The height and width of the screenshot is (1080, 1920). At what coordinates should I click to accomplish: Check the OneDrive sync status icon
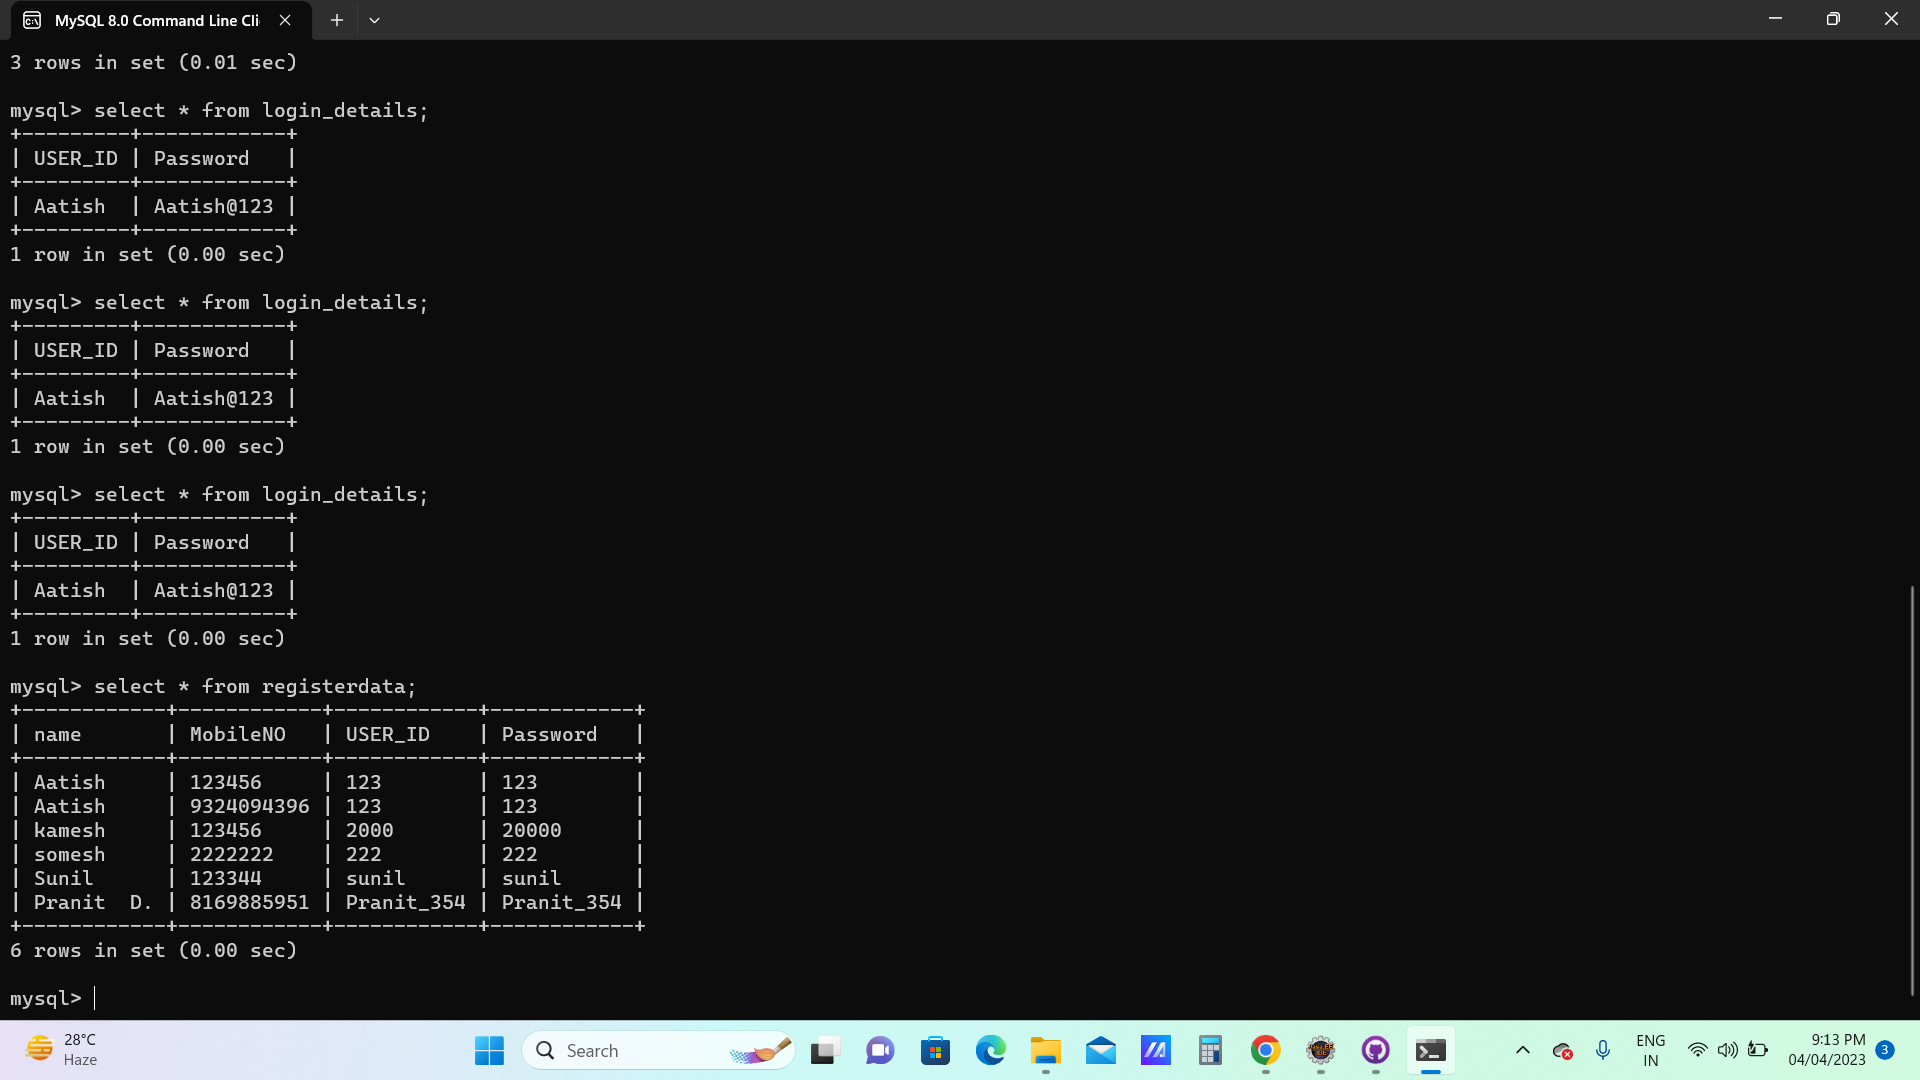coord(1563,1050)
